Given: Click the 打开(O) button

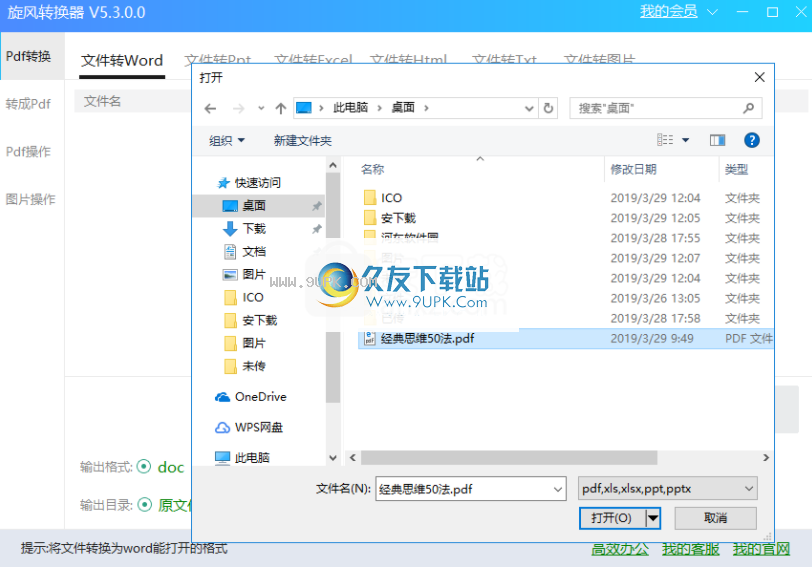Looking at the screenshot, I should tap(612, 518).
